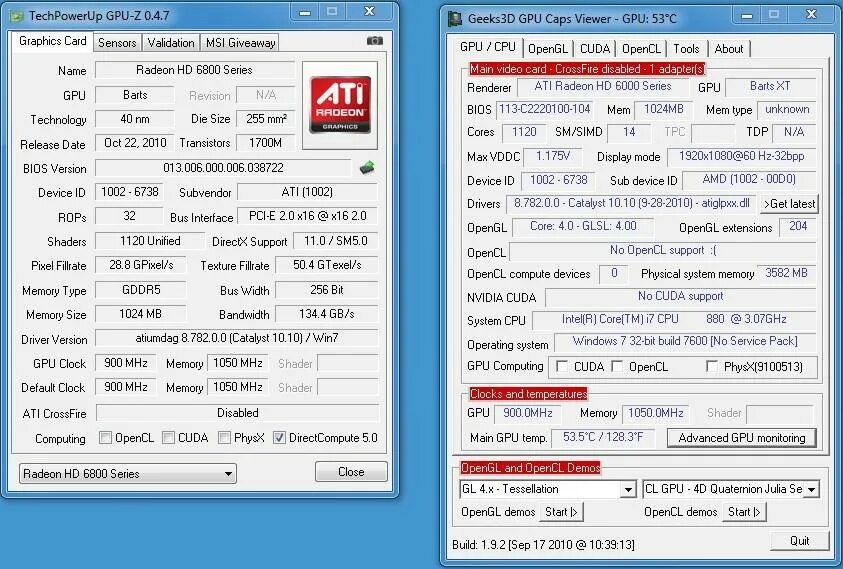Click the Pixel Fillrate 28.8 GPixel/s value
The image size is (843, 569).
coord(141,265)
